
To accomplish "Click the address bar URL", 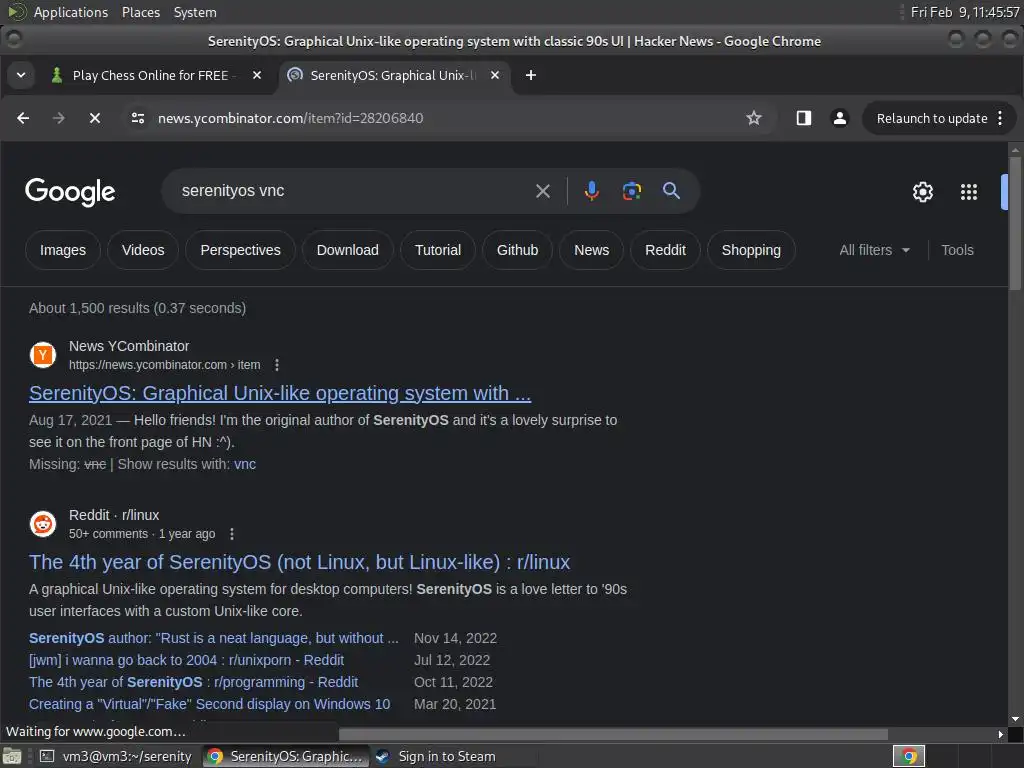I will 291,118.
